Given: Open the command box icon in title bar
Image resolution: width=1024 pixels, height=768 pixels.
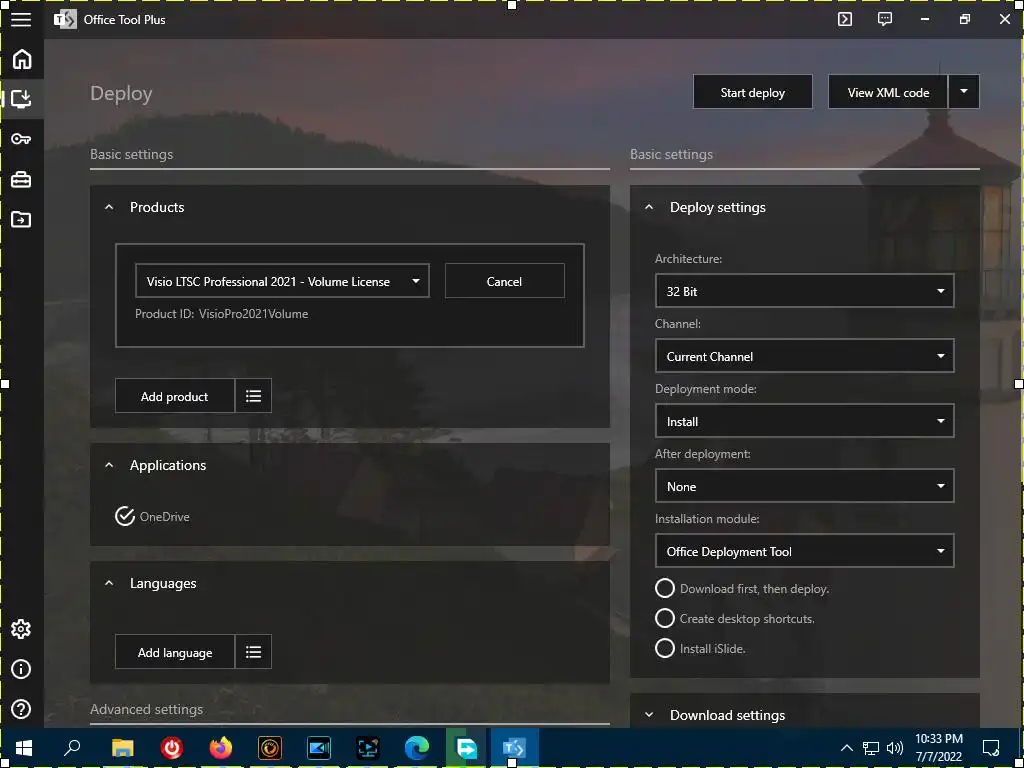Looking at the screenshot, I should click(x=844, y=19).
